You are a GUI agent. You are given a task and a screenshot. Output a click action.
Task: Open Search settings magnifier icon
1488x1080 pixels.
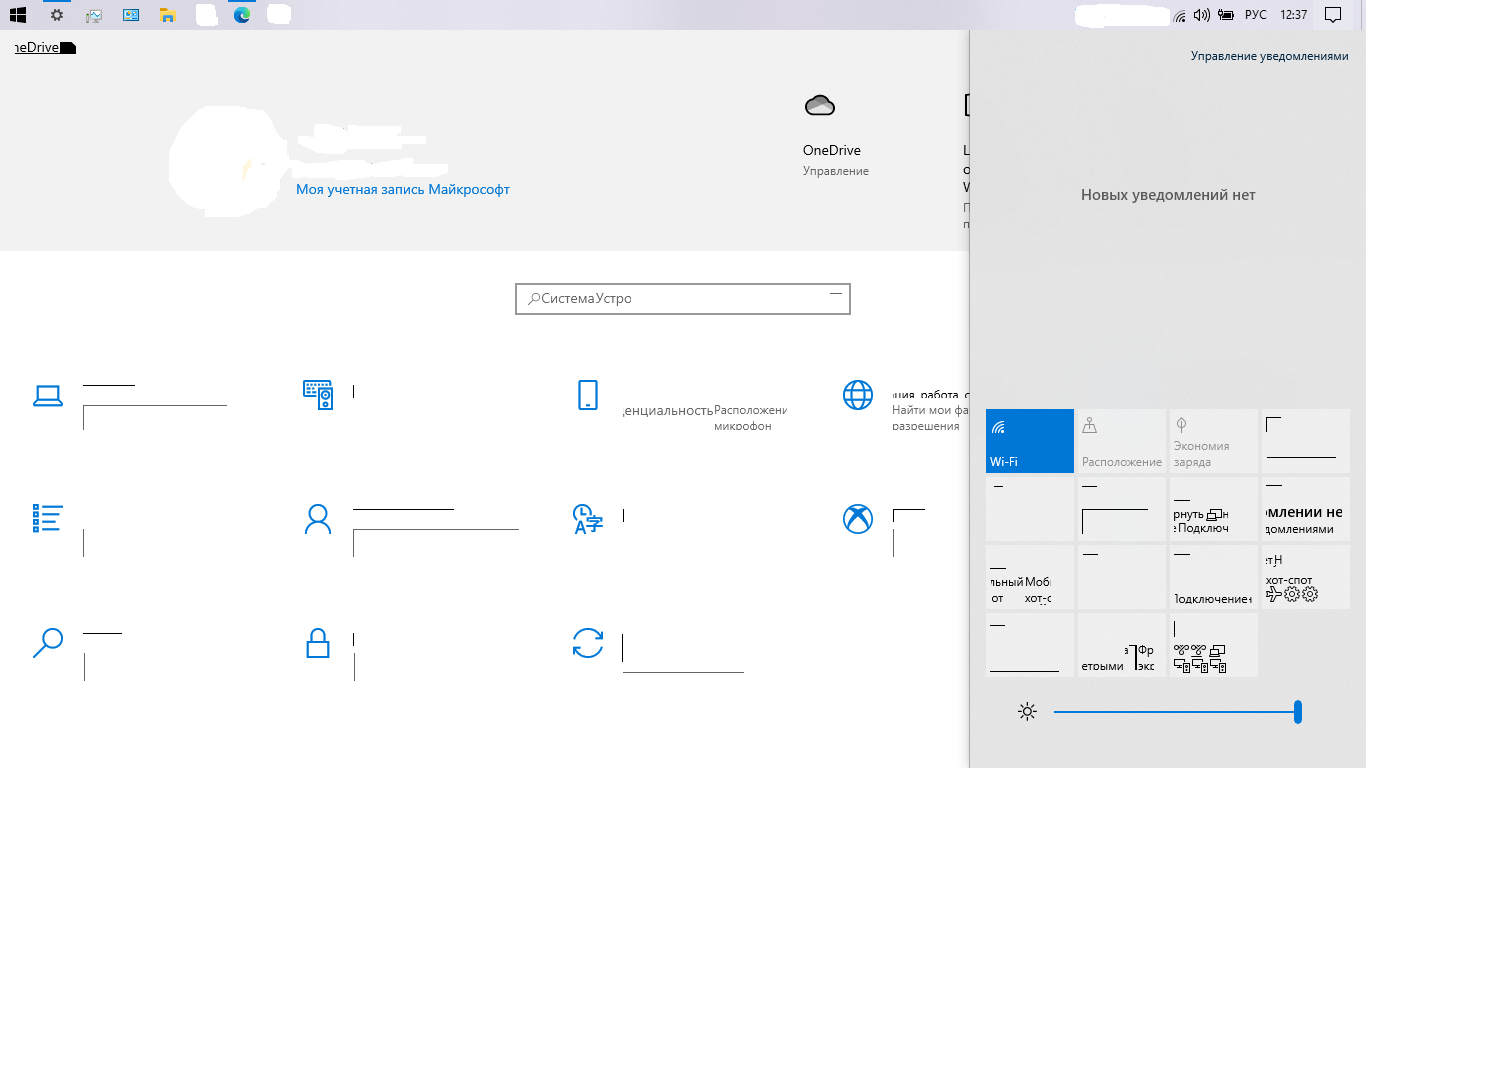click(48, 642)
